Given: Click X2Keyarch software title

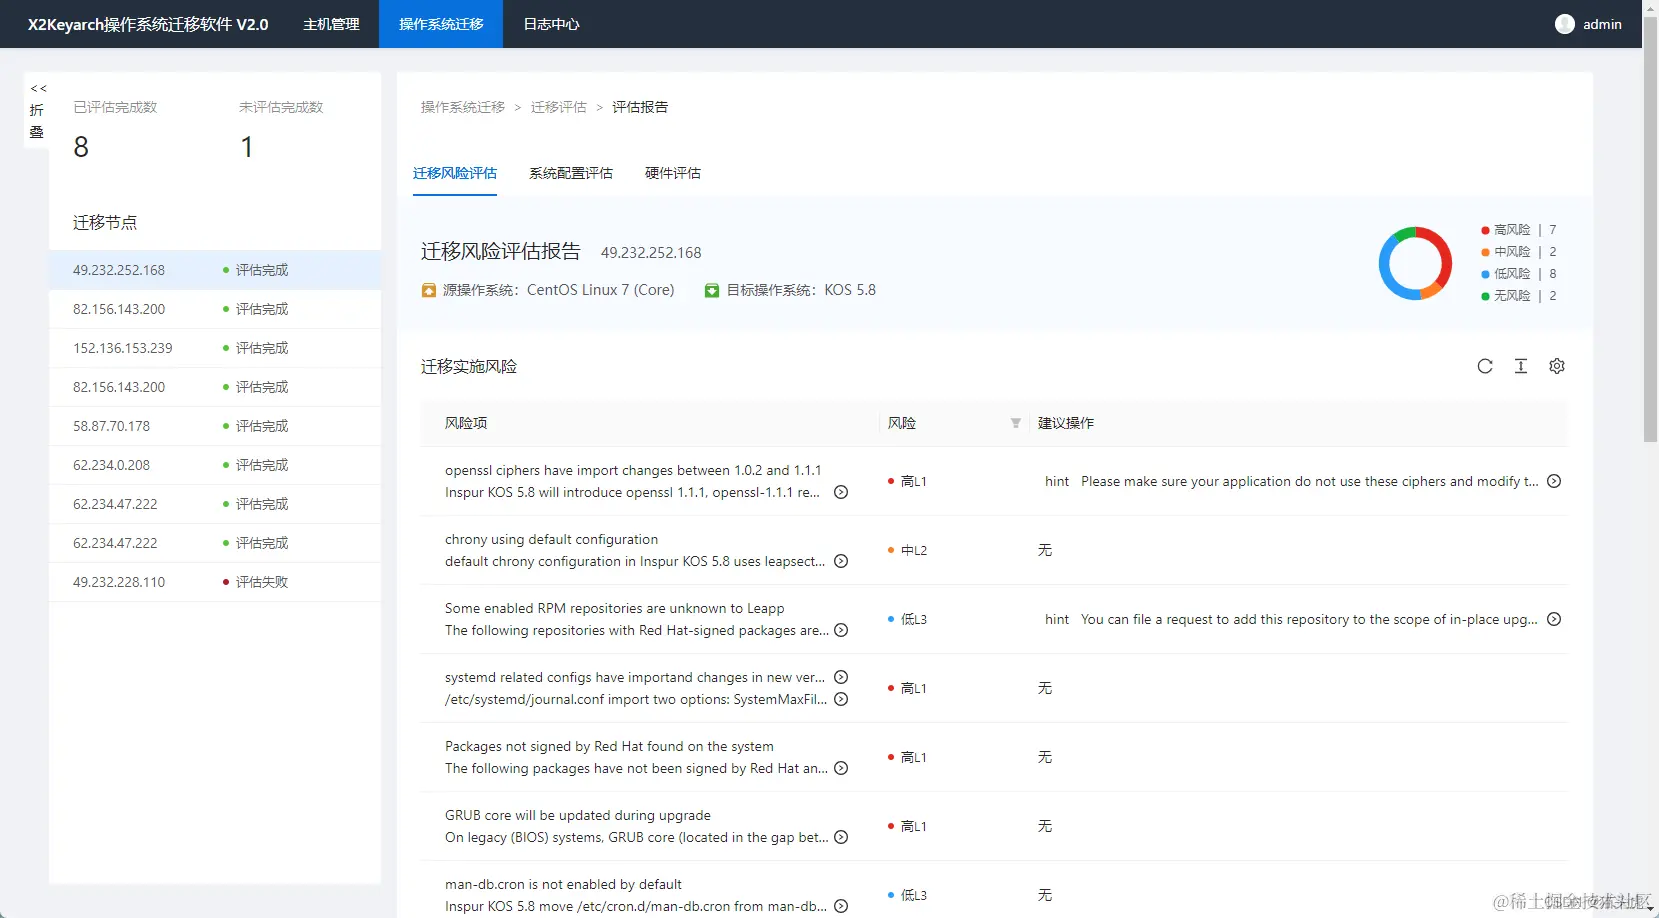Looking at the screenshot, I should [148, 24].
